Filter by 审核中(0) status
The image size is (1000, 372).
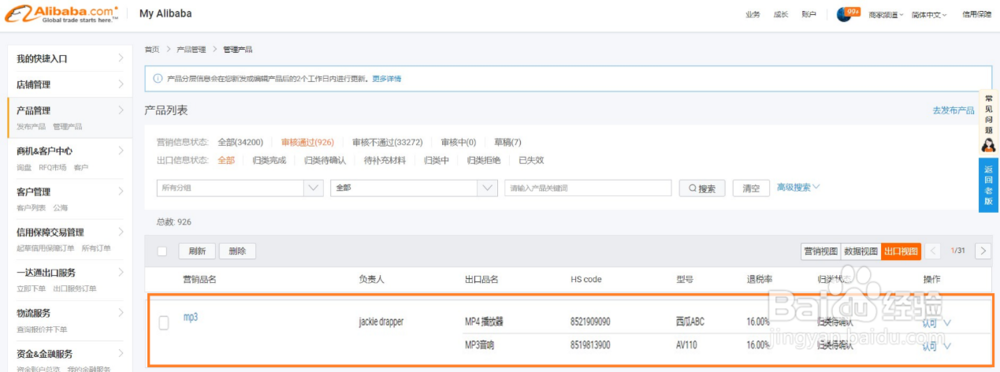(x=458, y=142)
